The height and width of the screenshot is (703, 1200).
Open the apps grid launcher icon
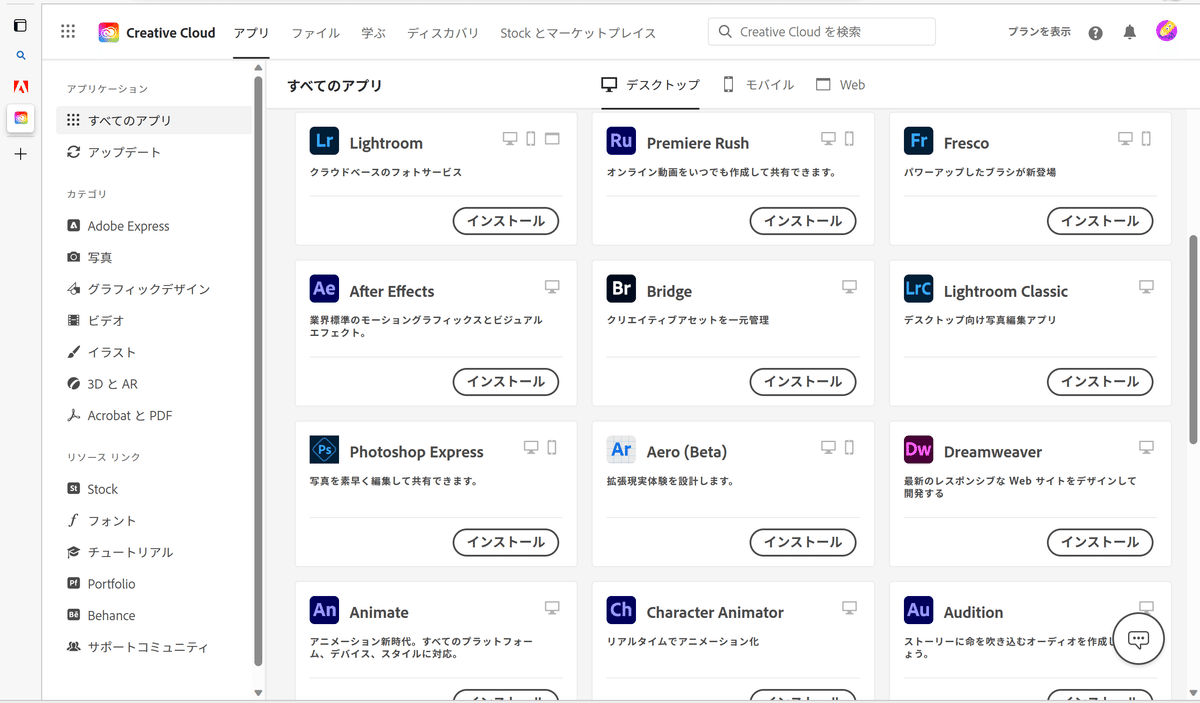[68, 32]
